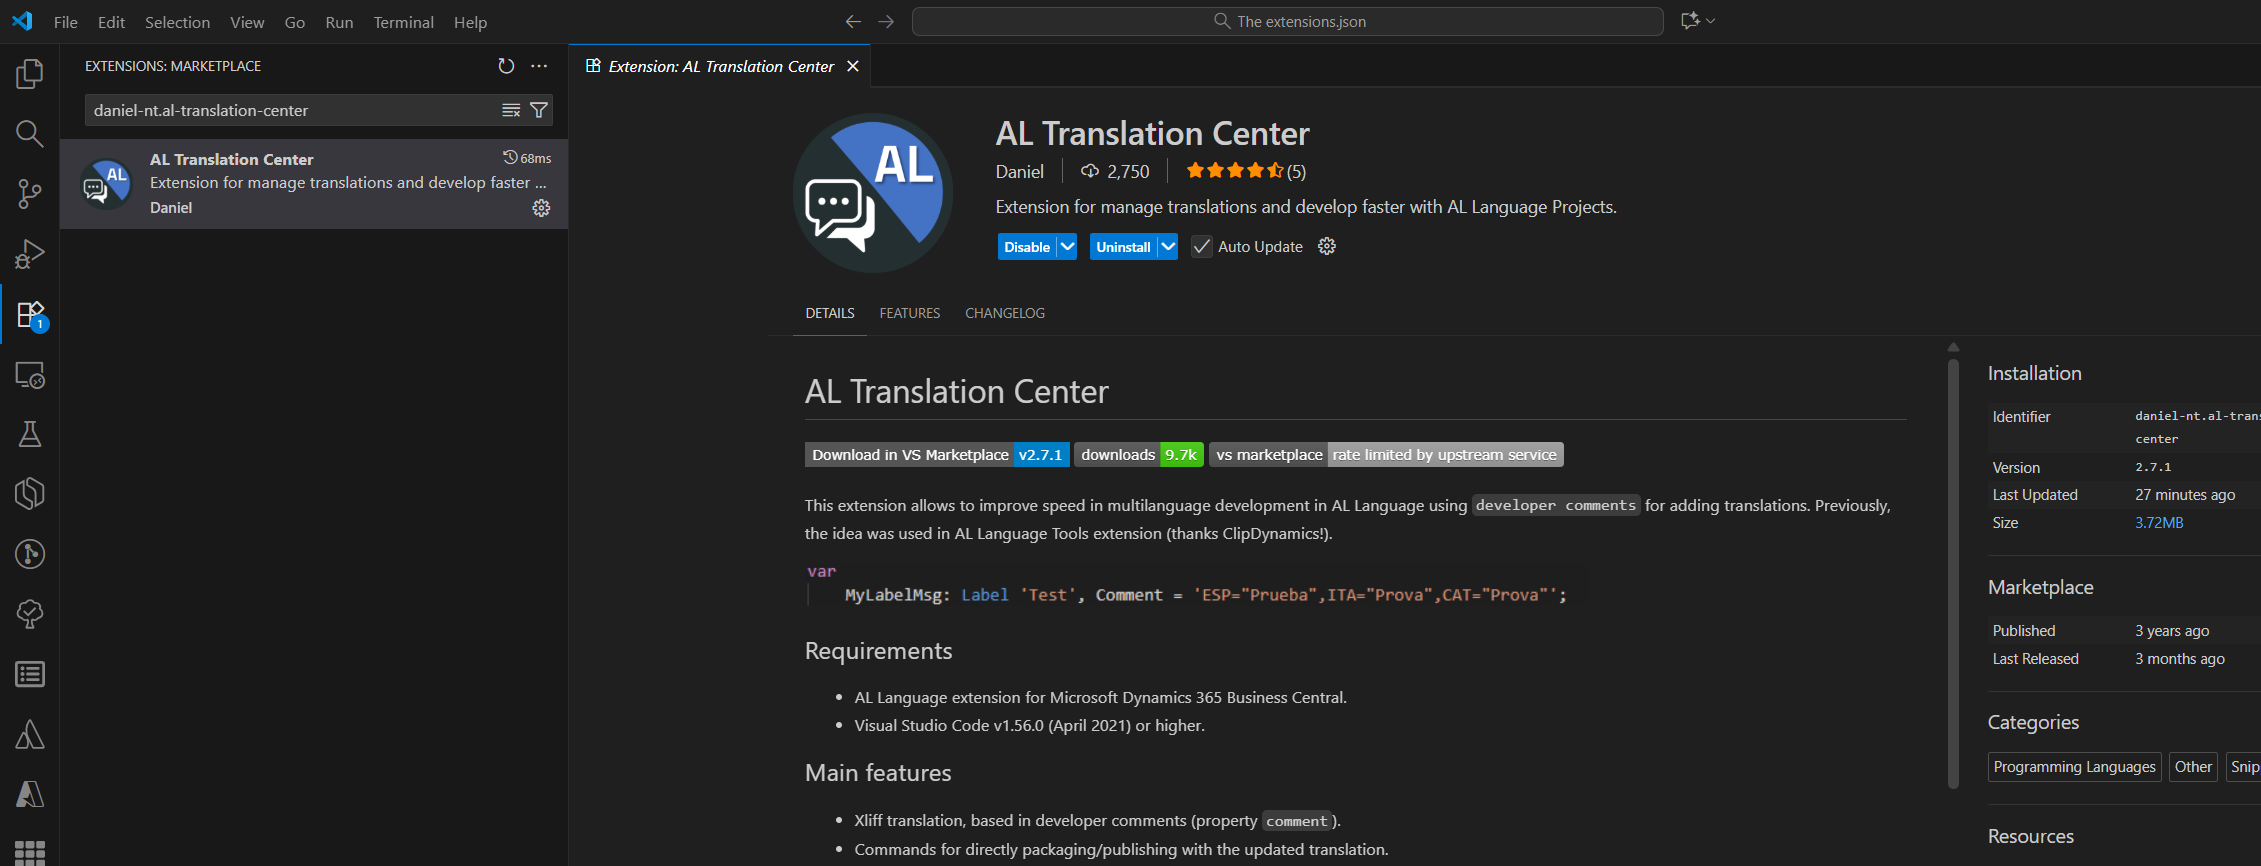
Task: Click the details pane vertical scrollbar
Action: click(1953, 574)
